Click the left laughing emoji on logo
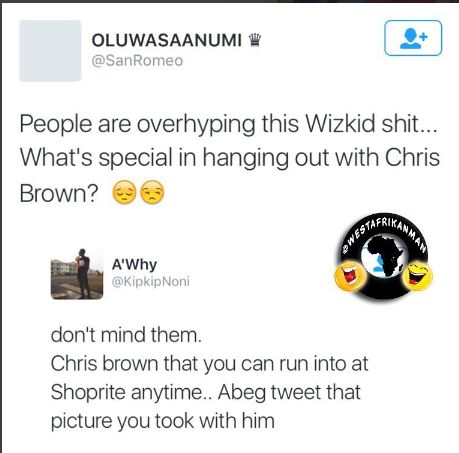459x453 pixels. (x=350, y=275)
